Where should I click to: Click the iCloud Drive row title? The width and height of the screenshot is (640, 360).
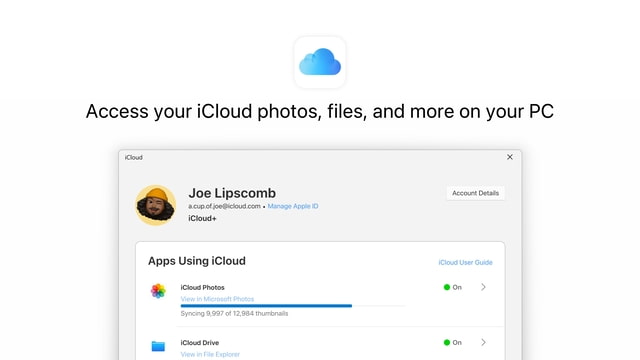(200, 343)
